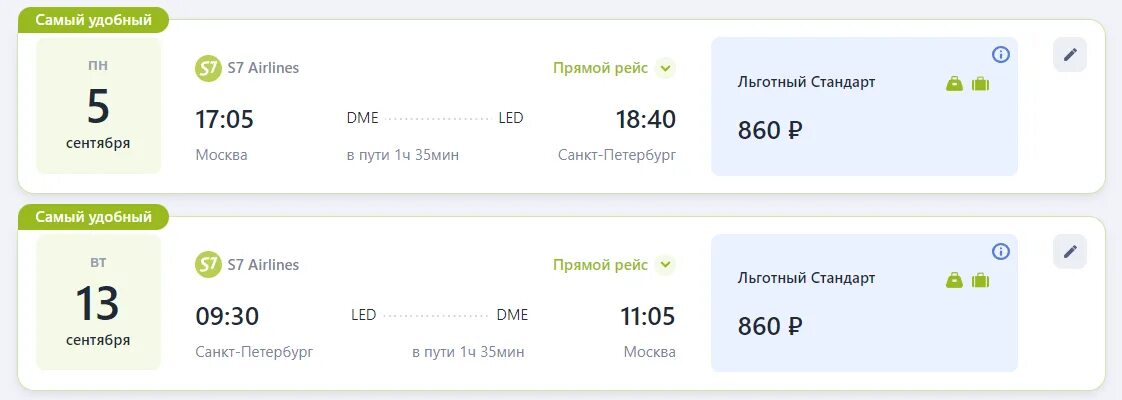Viewport: 1122px width, 400px height.
Task: Select the Льготный Стандарт fare for the 17:05 flight
Action: coord(864,107)
